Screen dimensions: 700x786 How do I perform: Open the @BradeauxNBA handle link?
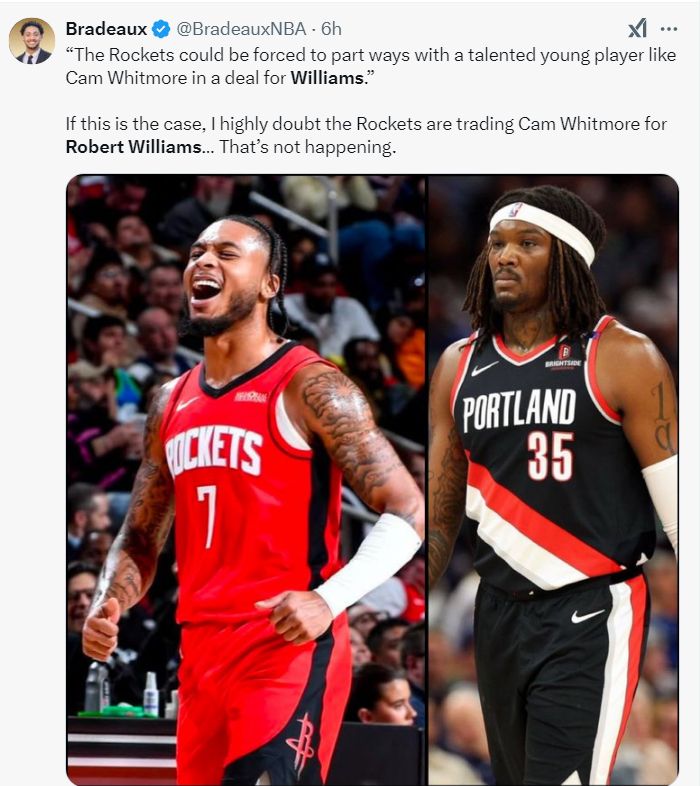[241, 29]
